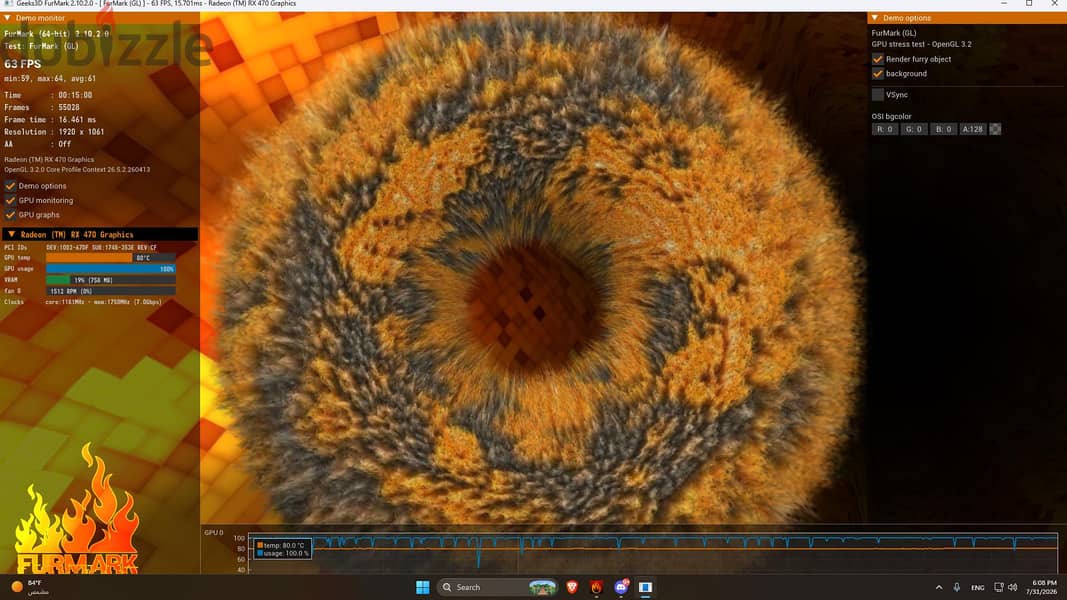Uncheck GPU monitoring checkbox

pos(10,200)
